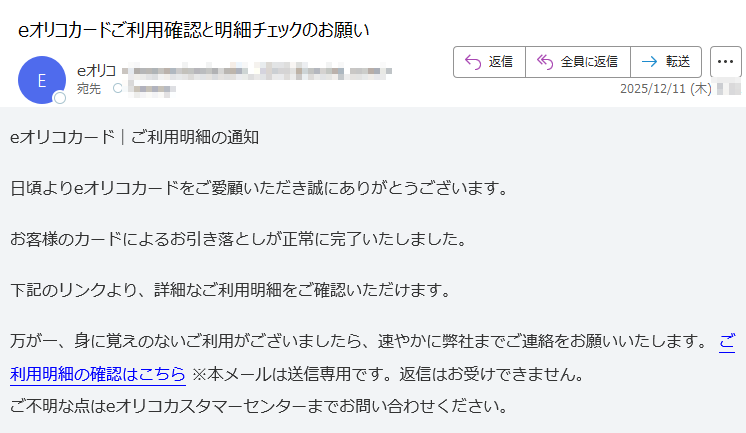Click the sender name eオリコ
This screenshot has width=746, height=433.
97,71
